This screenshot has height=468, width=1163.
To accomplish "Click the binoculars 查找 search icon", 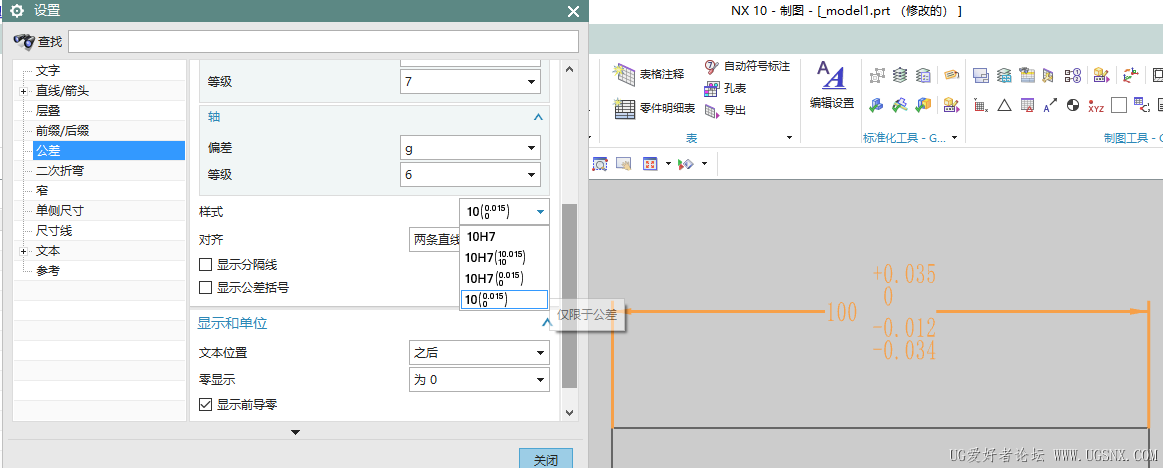I will [x=24, y=41].
